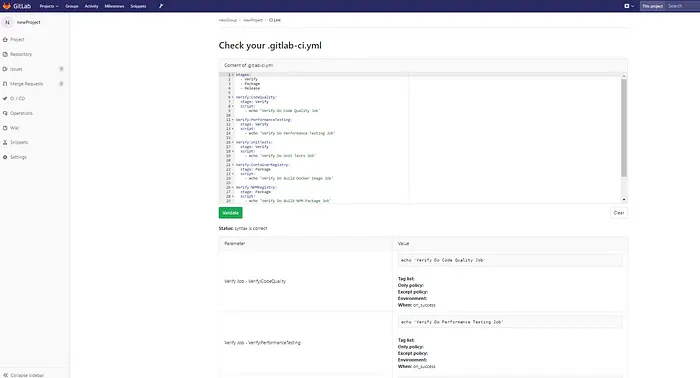Collapse Verify:NPMRegistry block at line 26
The height and width of the screenshot is (378, 700).
[x=233, y=187]
